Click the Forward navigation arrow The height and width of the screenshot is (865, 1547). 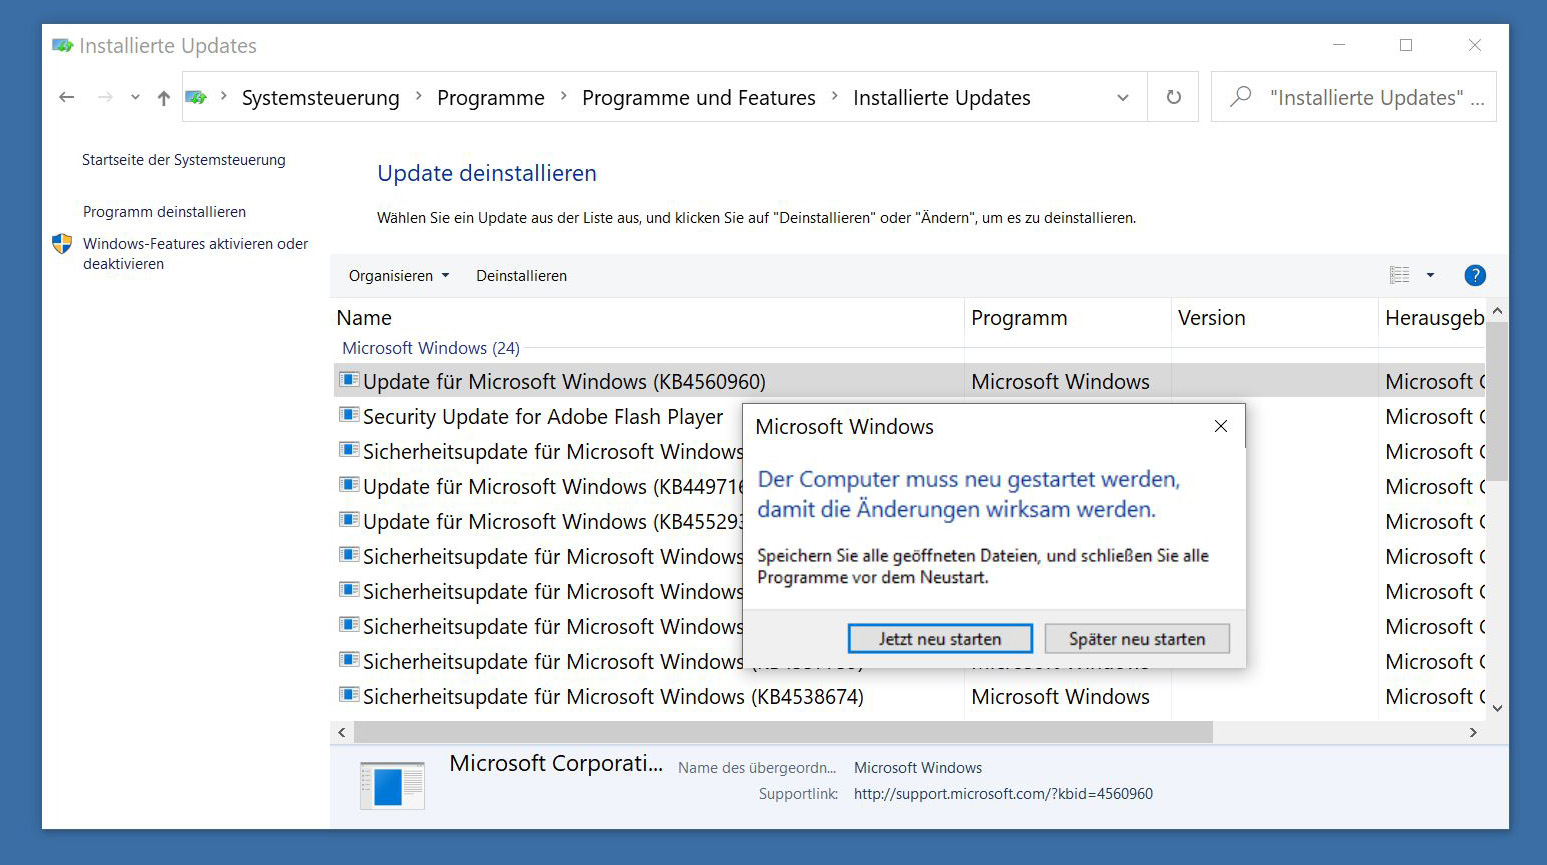[104, 97]
